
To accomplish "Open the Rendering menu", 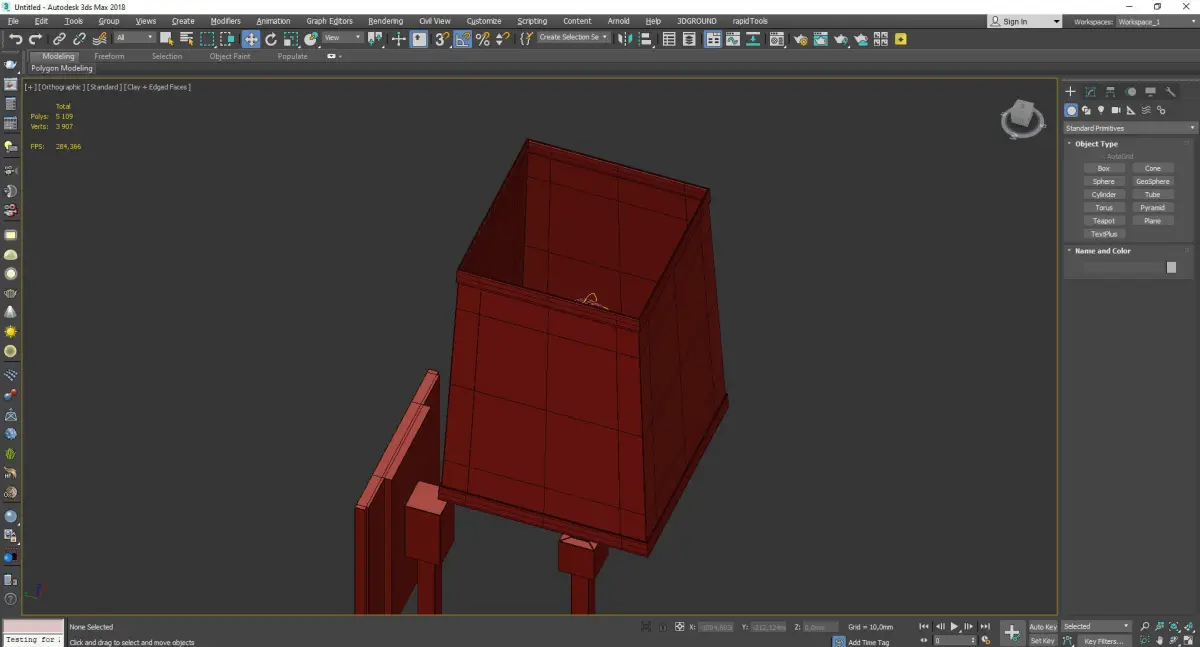I will pos(385,21).
